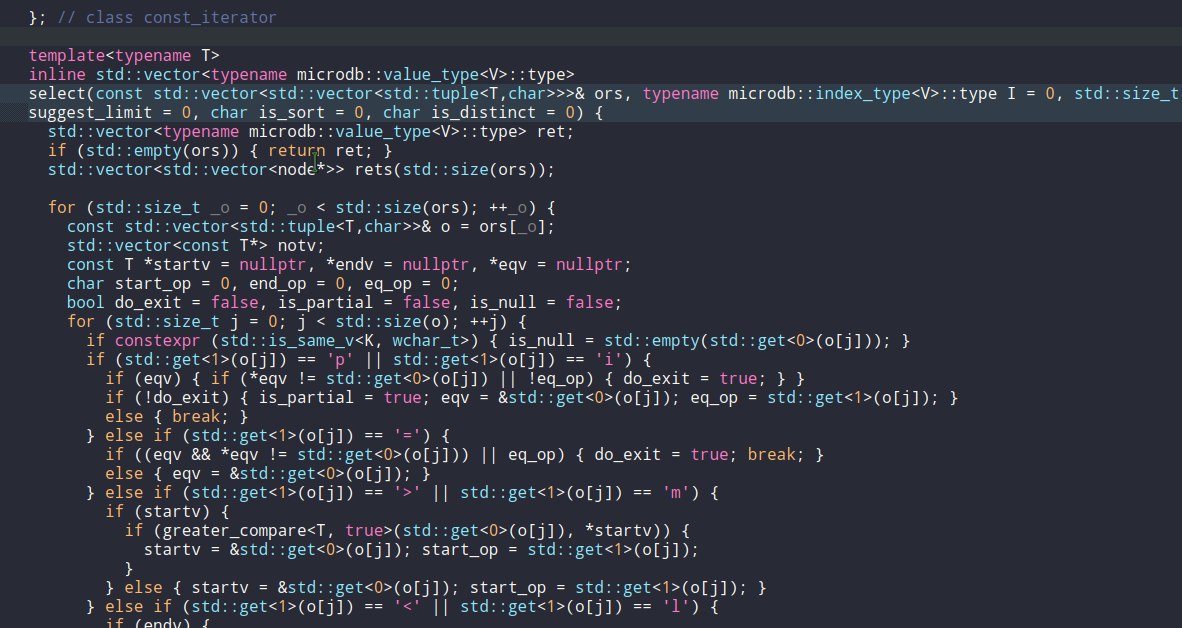Click the 'l' character literal
This screenshot has height=628, width=1182.
pyautogui.click(x=675, y=606)
